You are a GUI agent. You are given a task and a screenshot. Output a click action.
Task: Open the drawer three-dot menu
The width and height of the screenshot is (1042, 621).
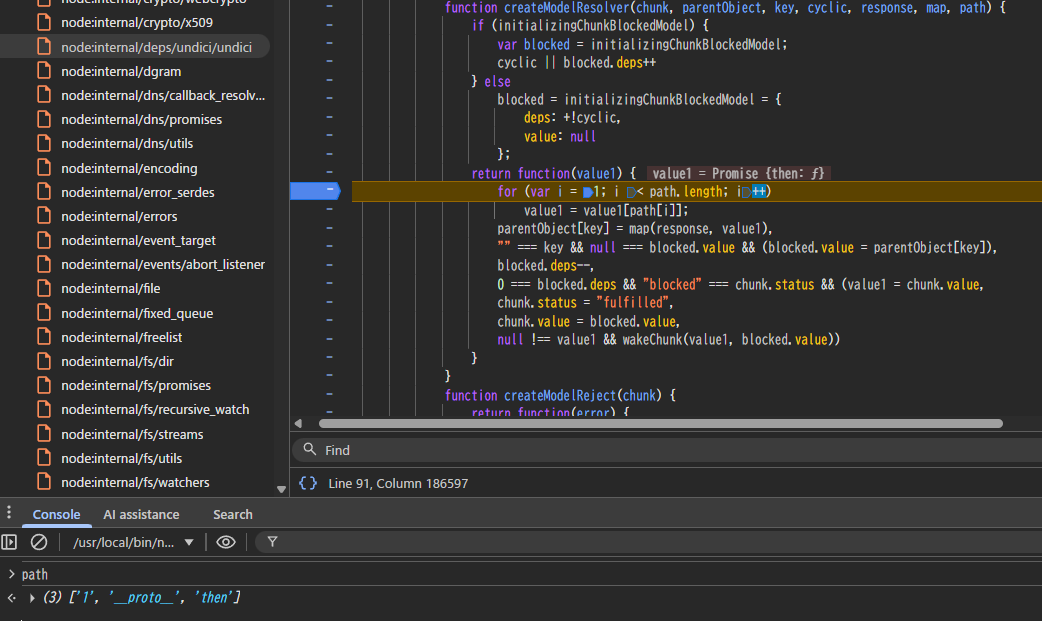click(9, 513)
